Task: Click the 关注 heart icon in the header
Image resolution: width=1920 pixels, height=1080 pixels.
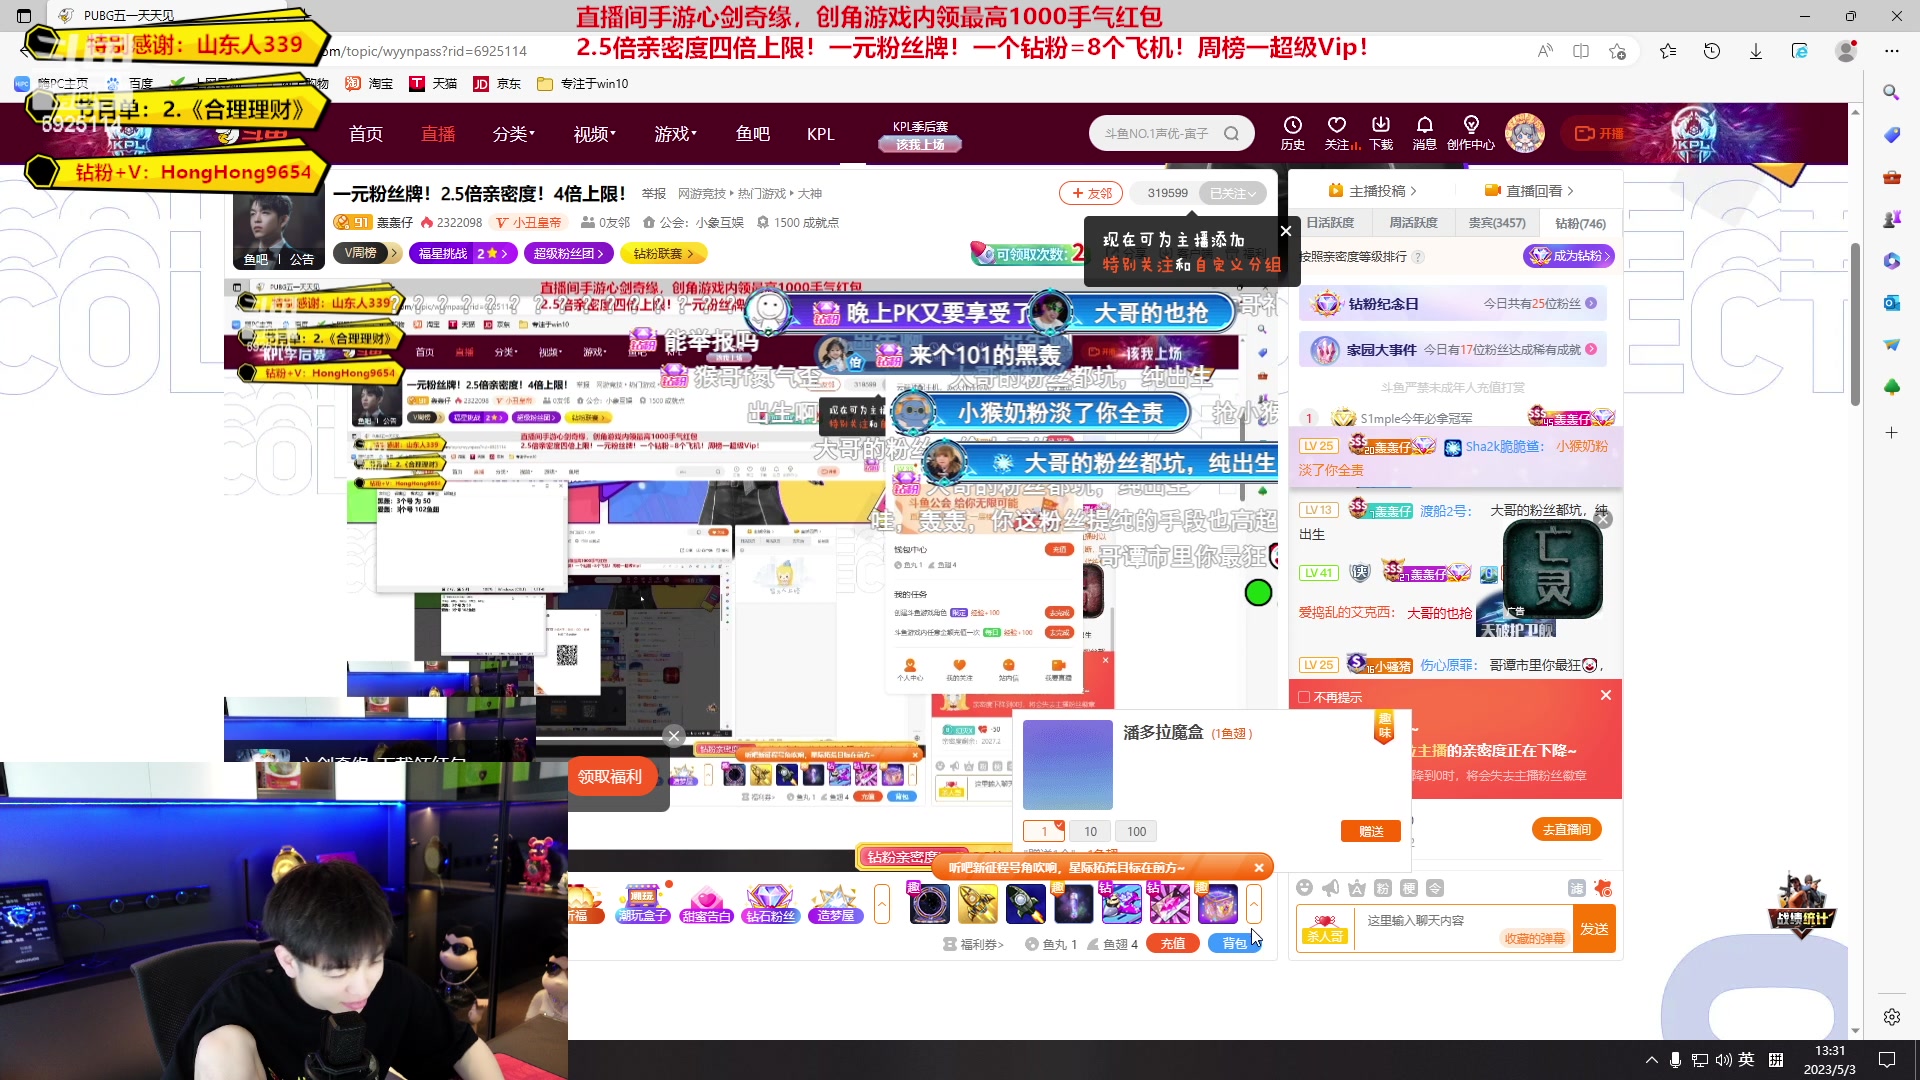Action: point(1337,125)
